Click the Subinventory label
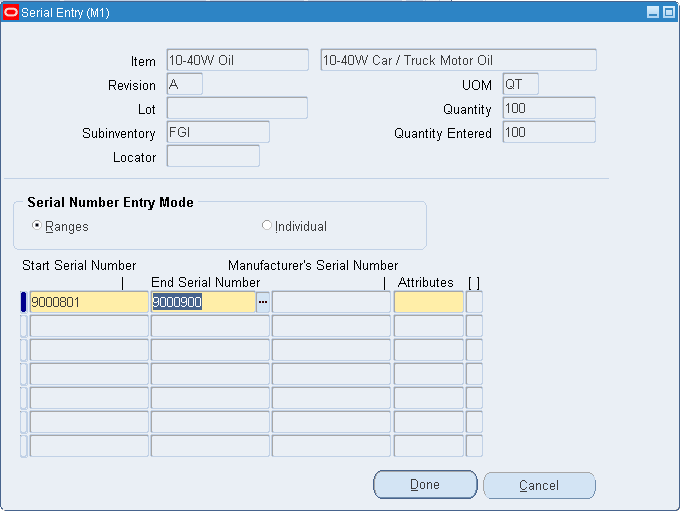 pyautogui.click(x=119, y=133)
